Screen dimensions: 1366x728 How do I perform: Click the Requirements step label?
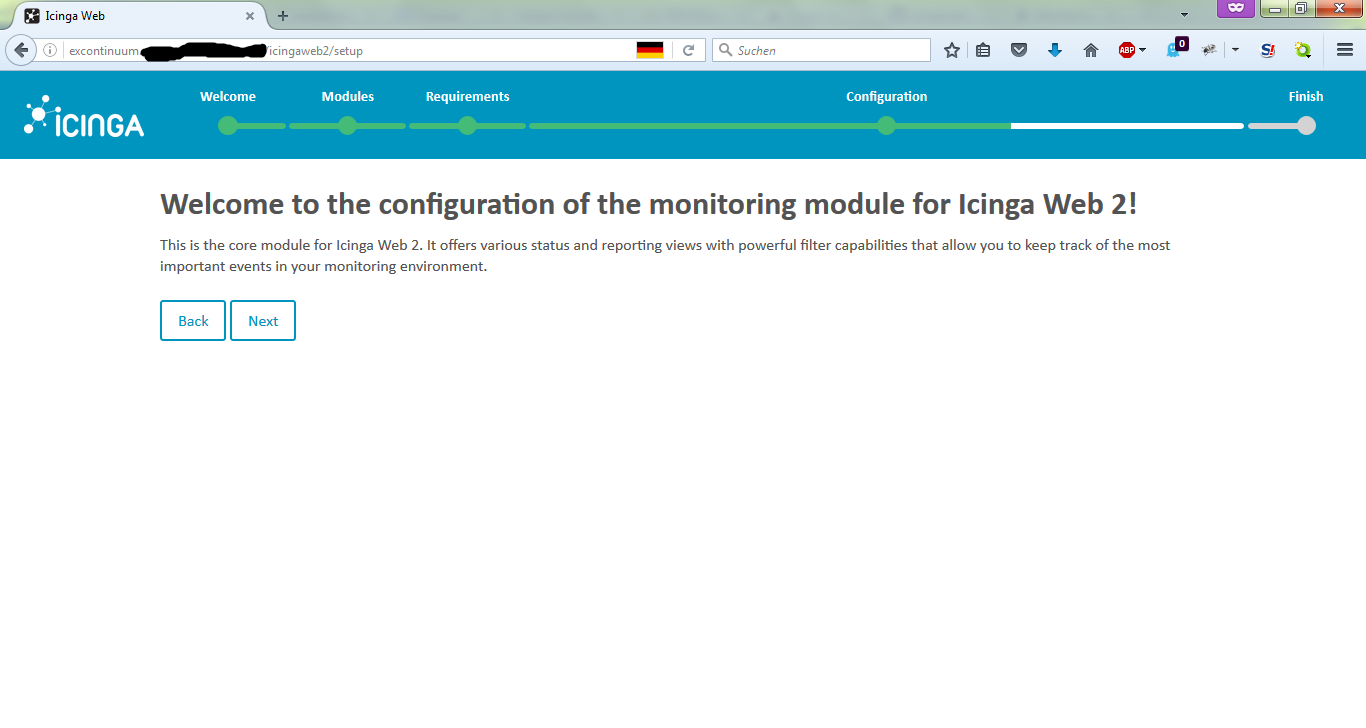coord(467,97)
